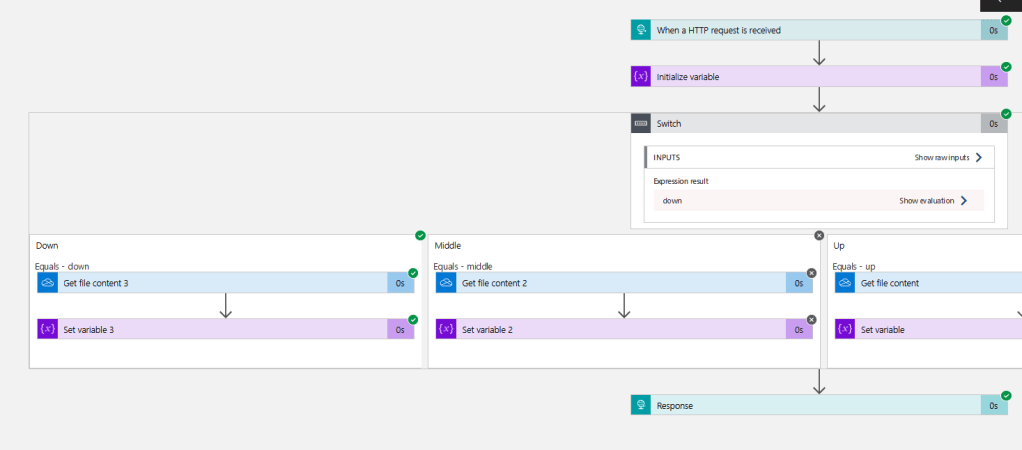Screen dimensions: 1022x450
Task: Click the Middle case skipped status badge
Action: point(819,235)
